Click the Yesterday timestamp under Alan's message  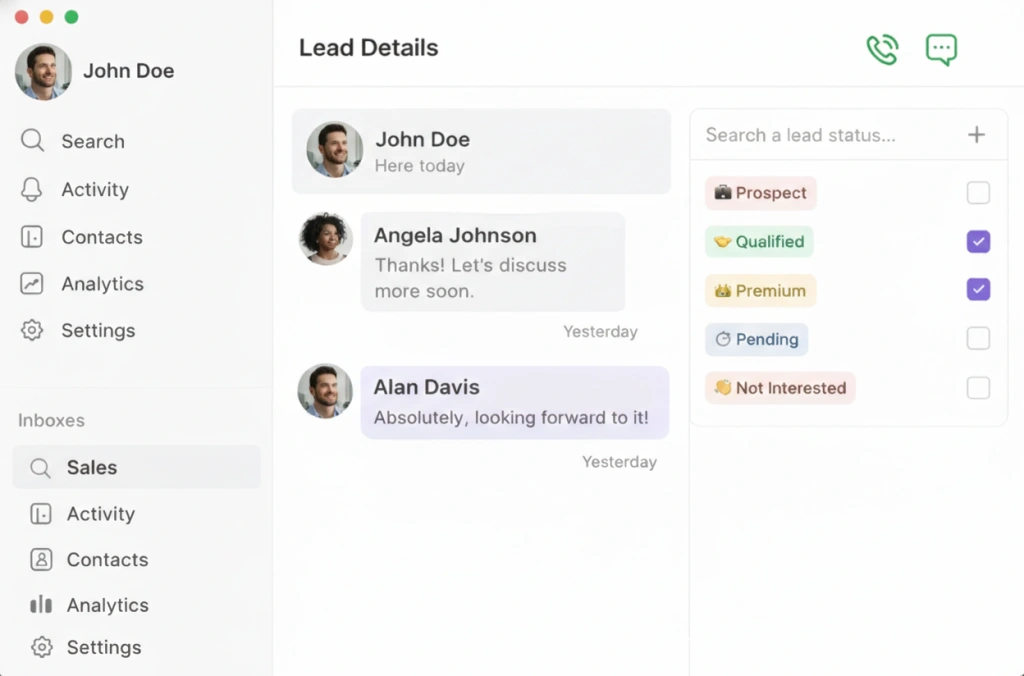(619, 462)
